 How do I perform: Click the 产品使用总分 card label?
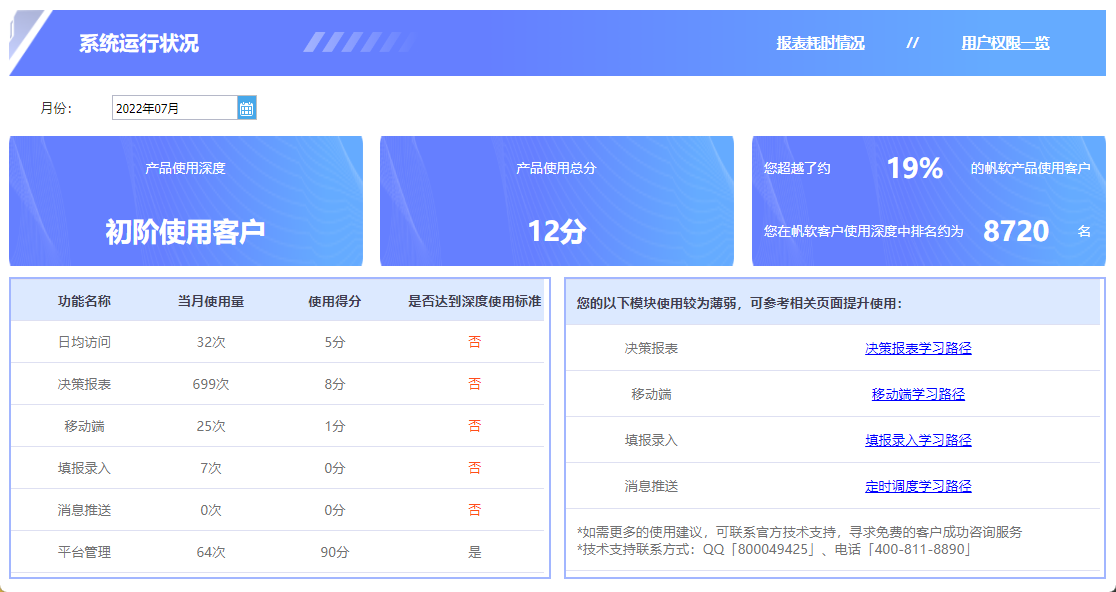pos(557,169)
